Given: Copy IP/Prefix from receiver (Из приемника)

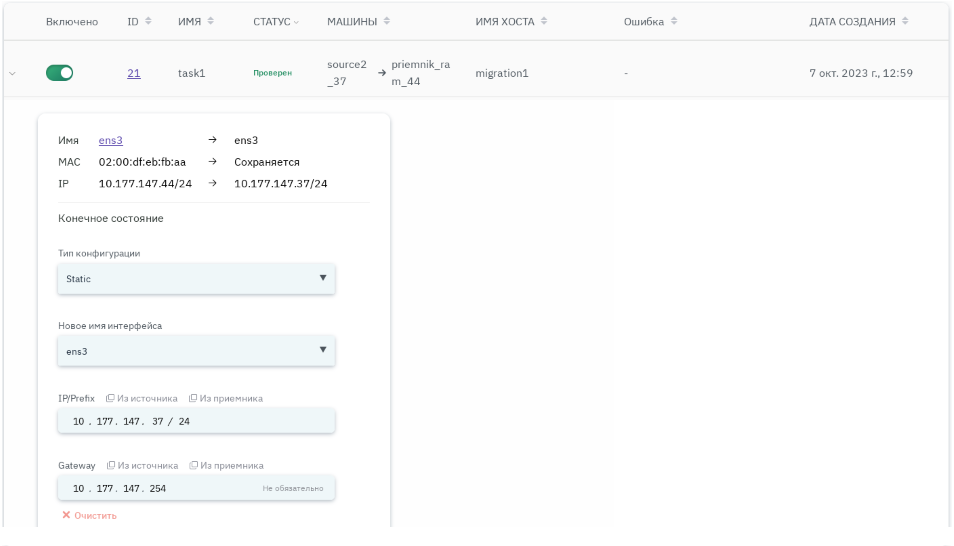Looking at the screenshot, I should tap(226, 398).
